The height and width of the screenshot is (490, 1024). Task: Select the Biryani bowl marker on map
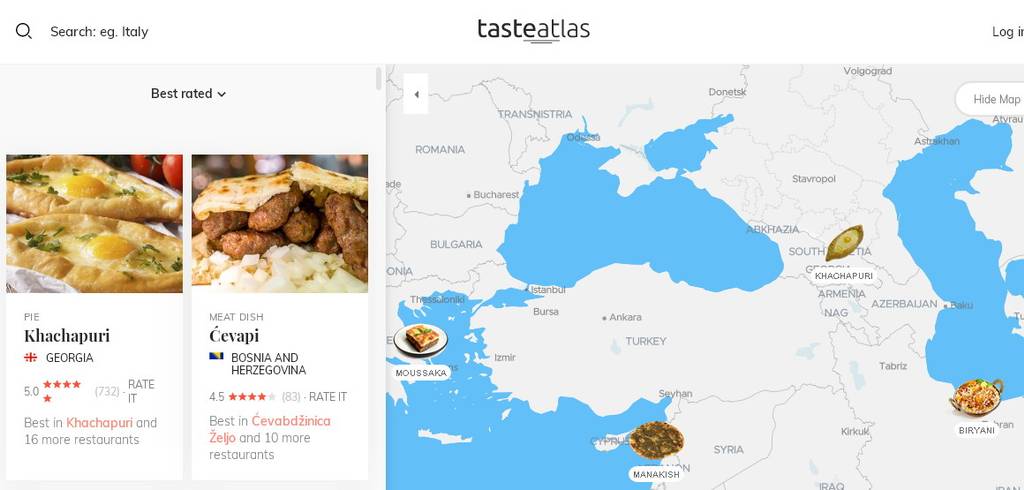tap(976, 397)
